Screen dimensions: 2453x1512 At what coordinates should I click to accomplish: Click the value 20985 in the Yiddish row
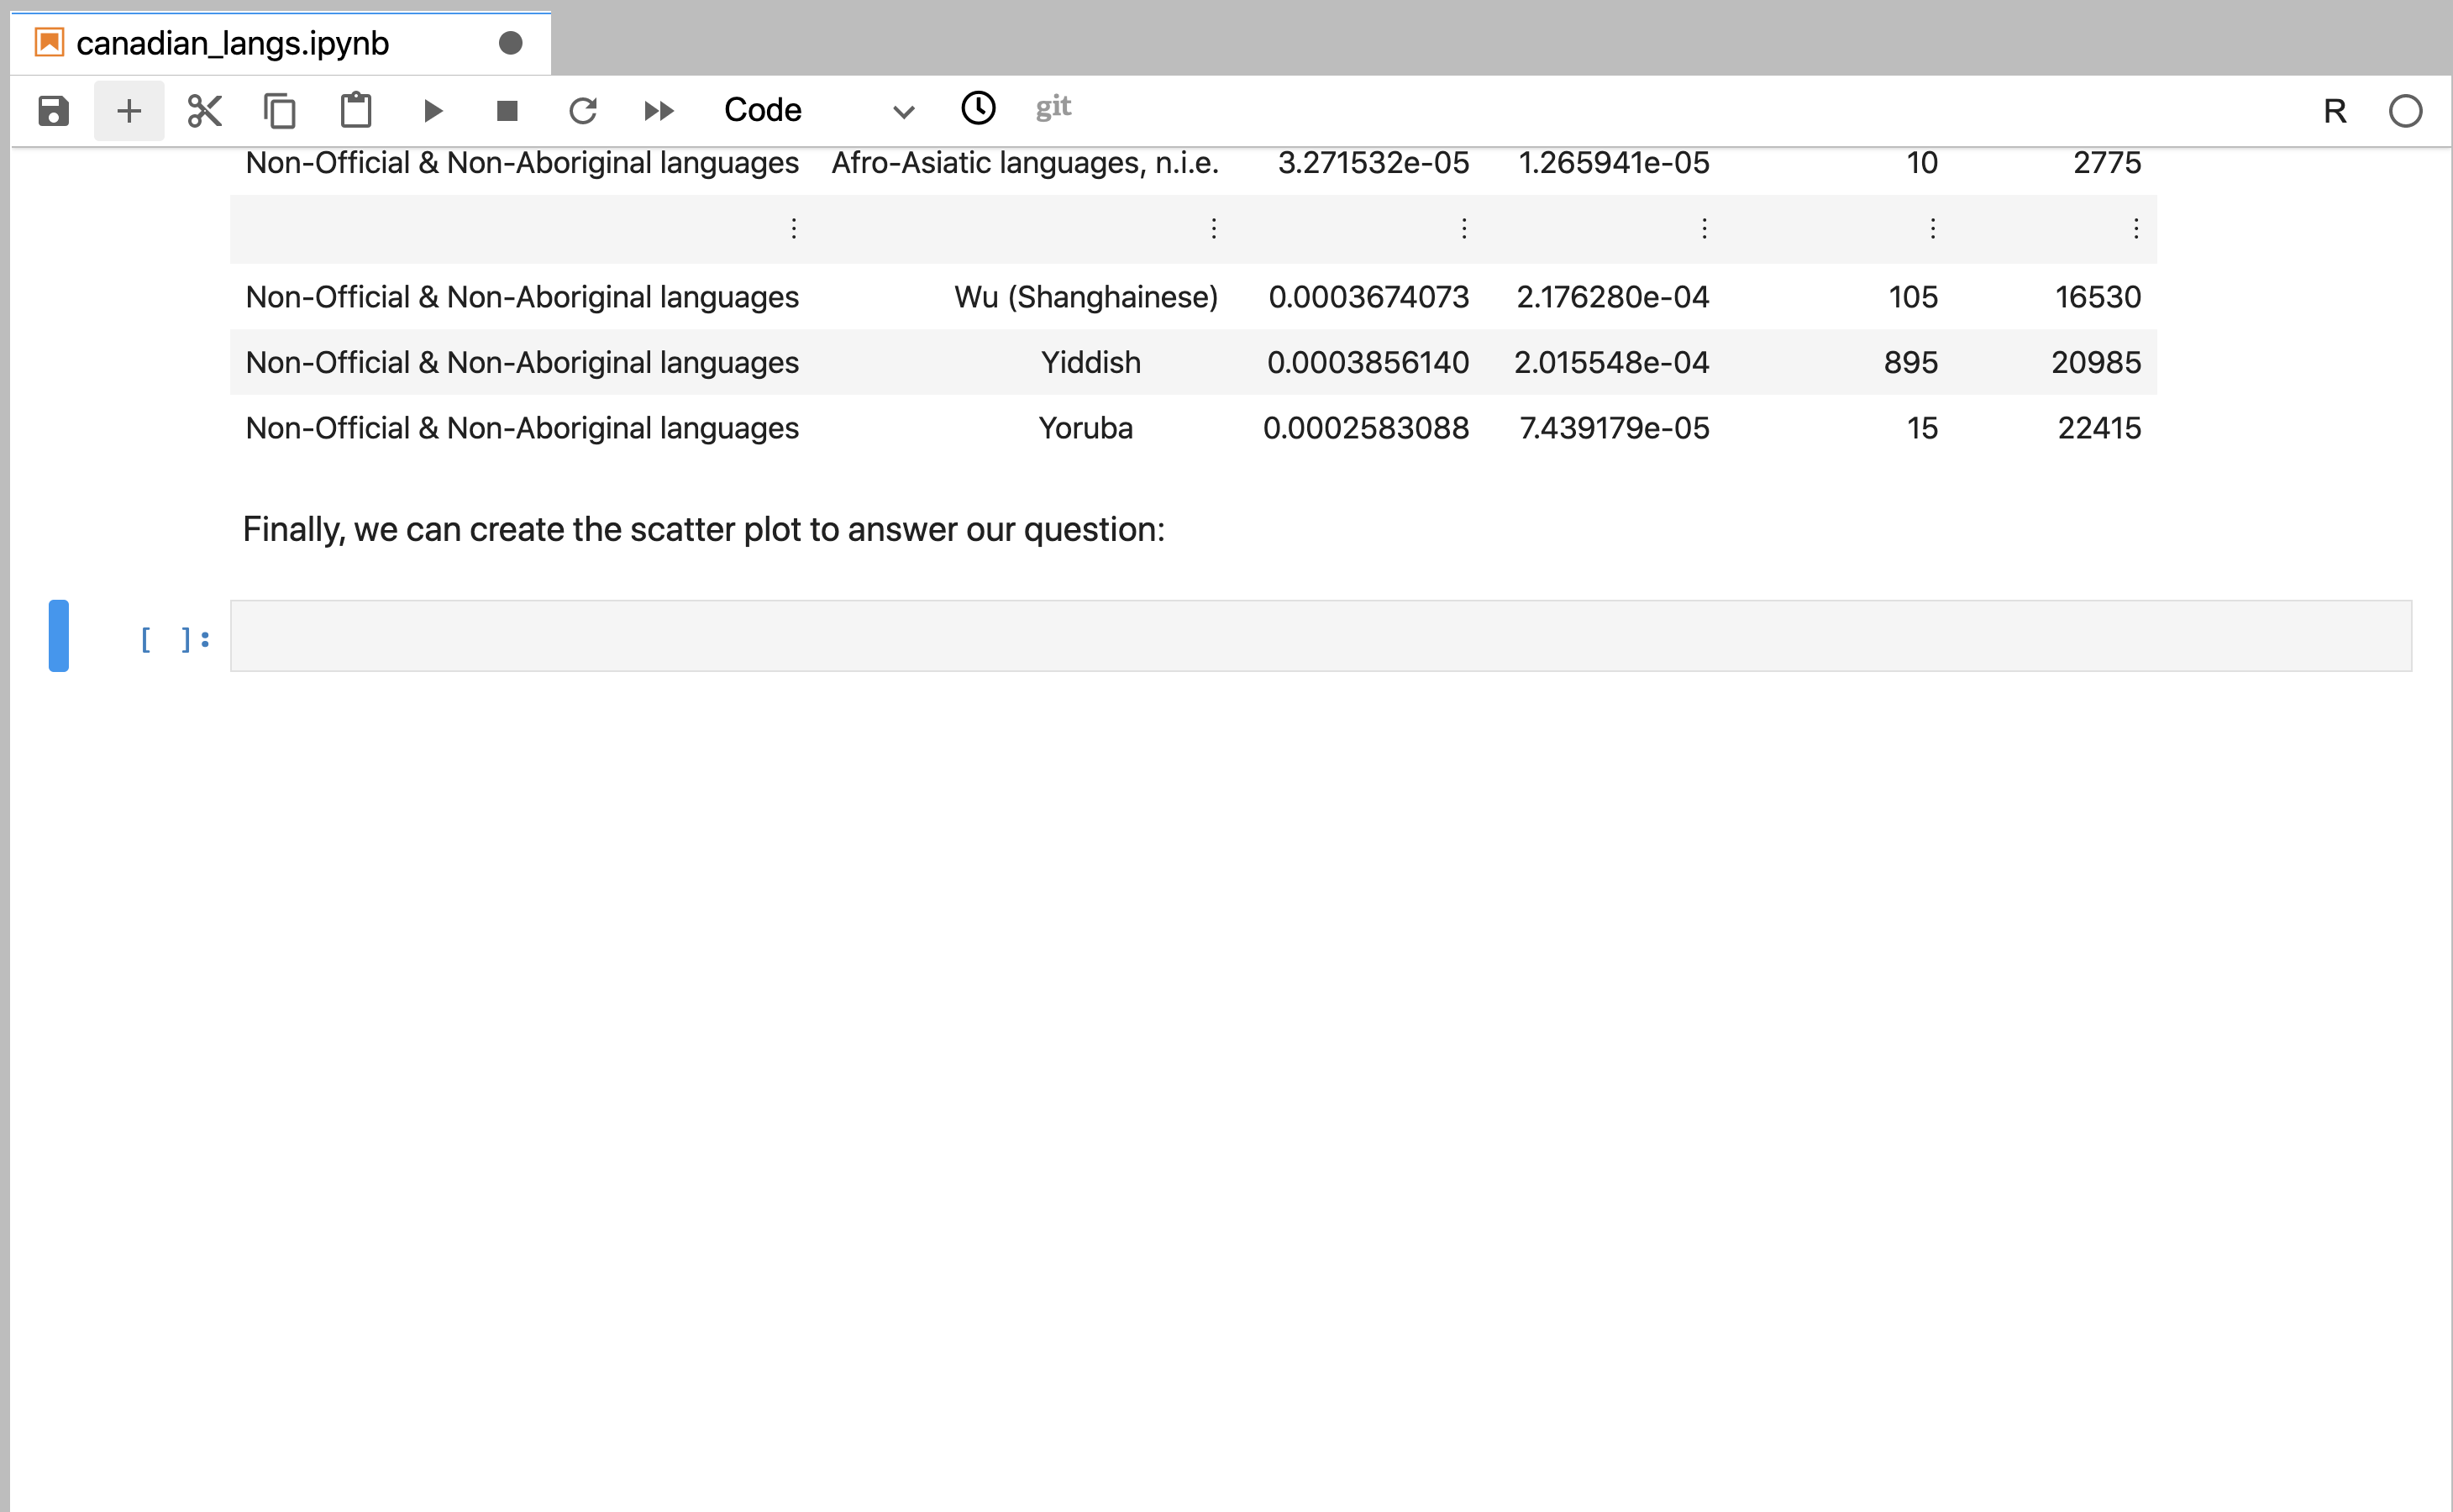pos(2095,362)
